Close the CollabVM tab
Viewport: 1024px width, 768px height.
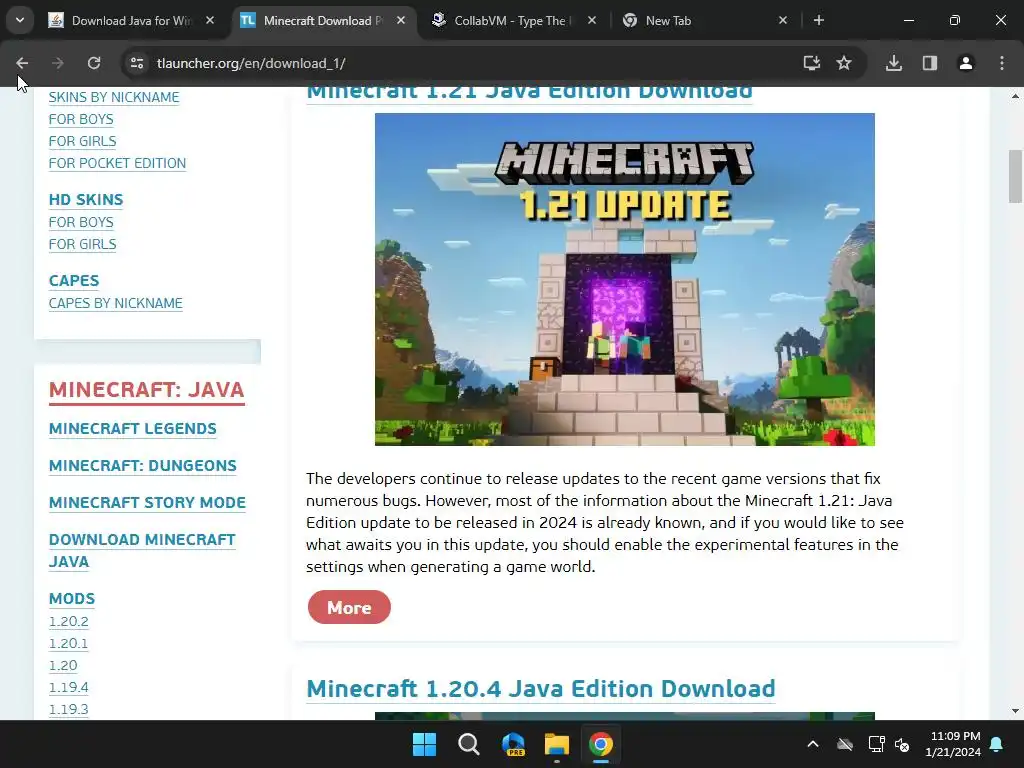[x=592, y=20]
